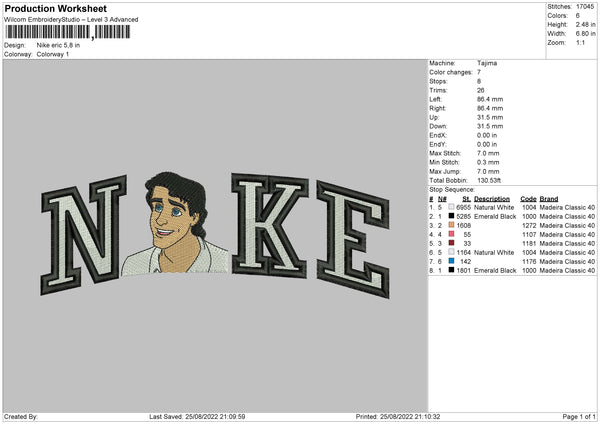Click the worksheet barcode
The image size is (600, 424).
68,32
